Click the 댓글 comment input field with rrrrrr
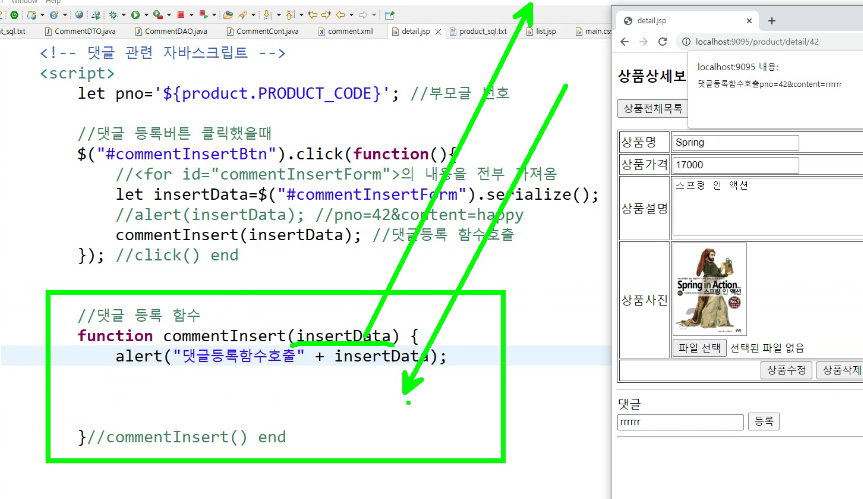863x499 pixels. (680, 422)
